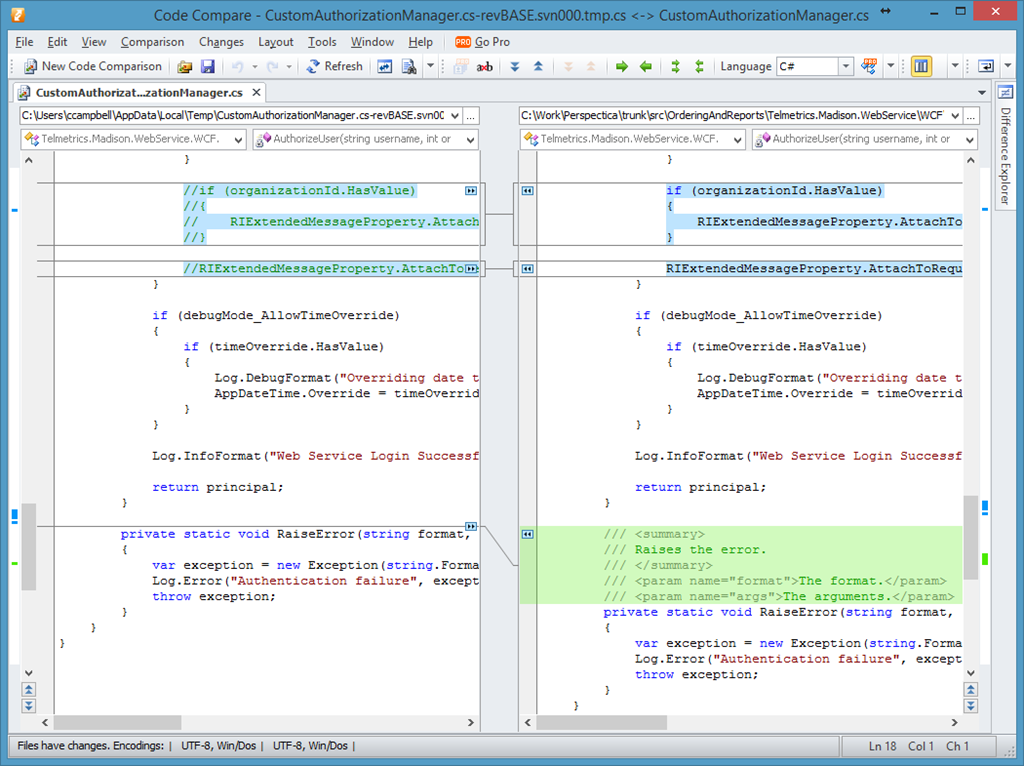Open the Language C# dropdown
The image size is (1024, 766).
(x=845, y=67)
